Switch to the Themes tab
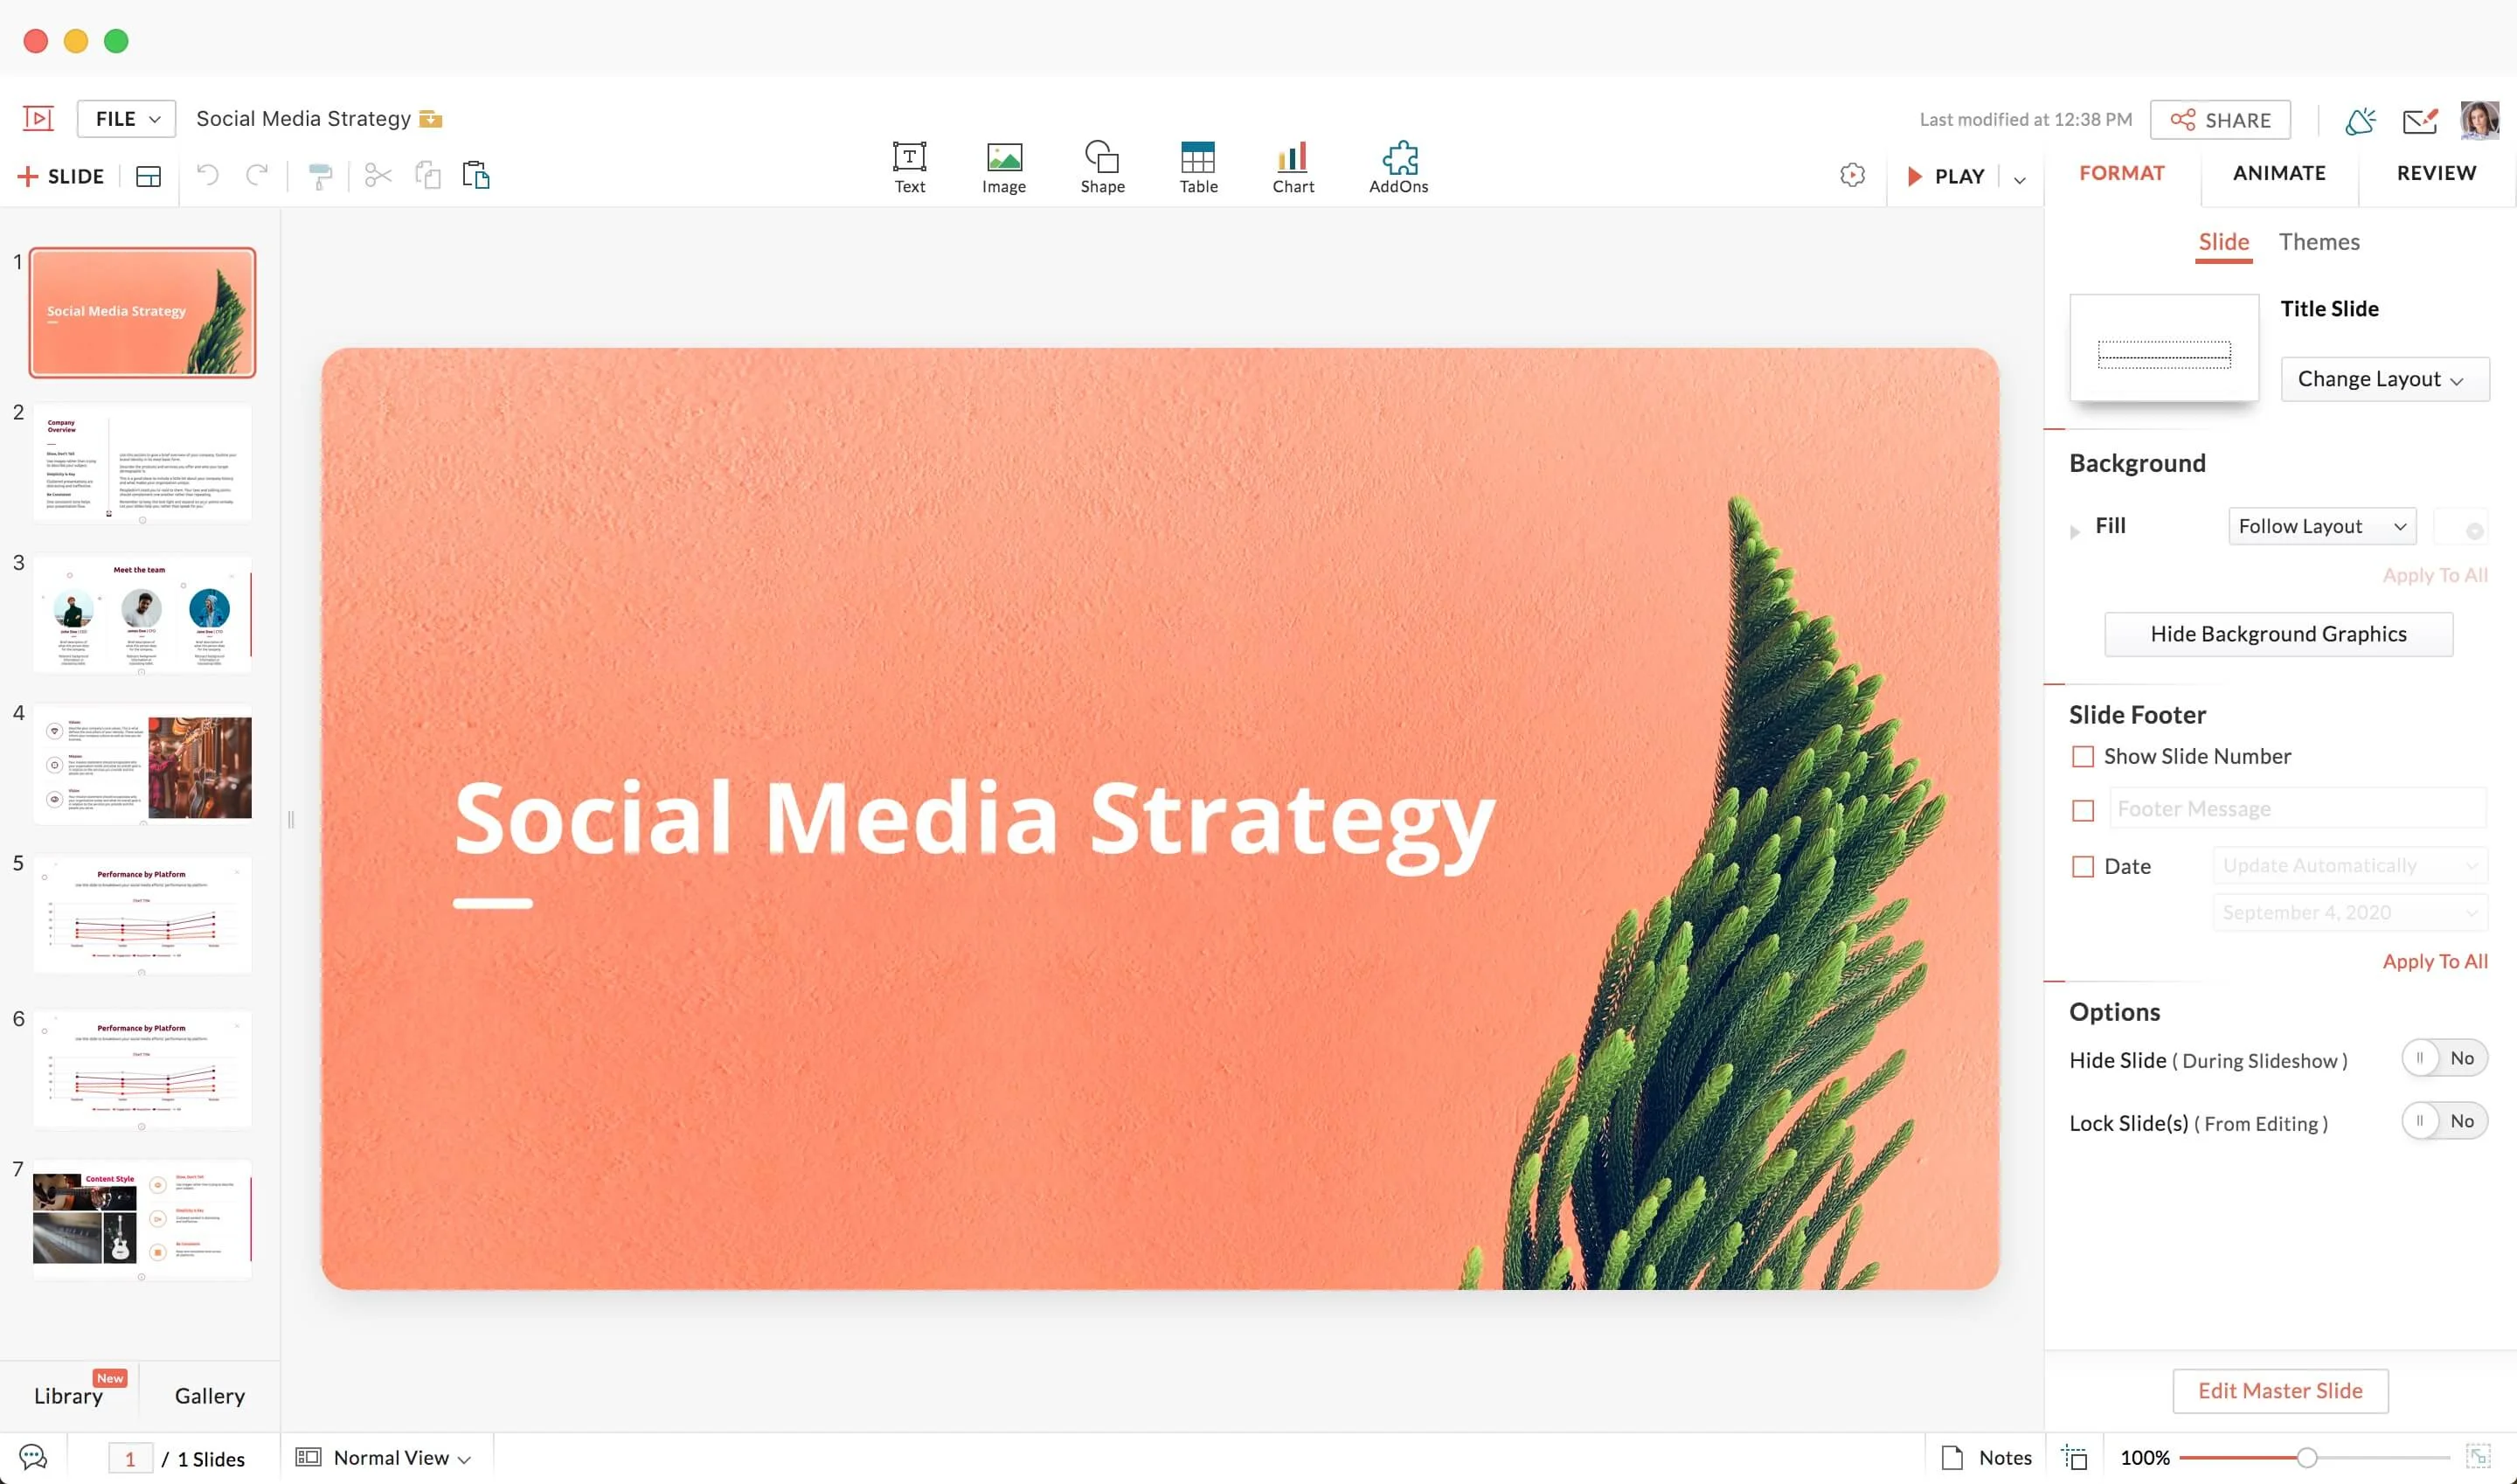 (x=2319, y=242)
